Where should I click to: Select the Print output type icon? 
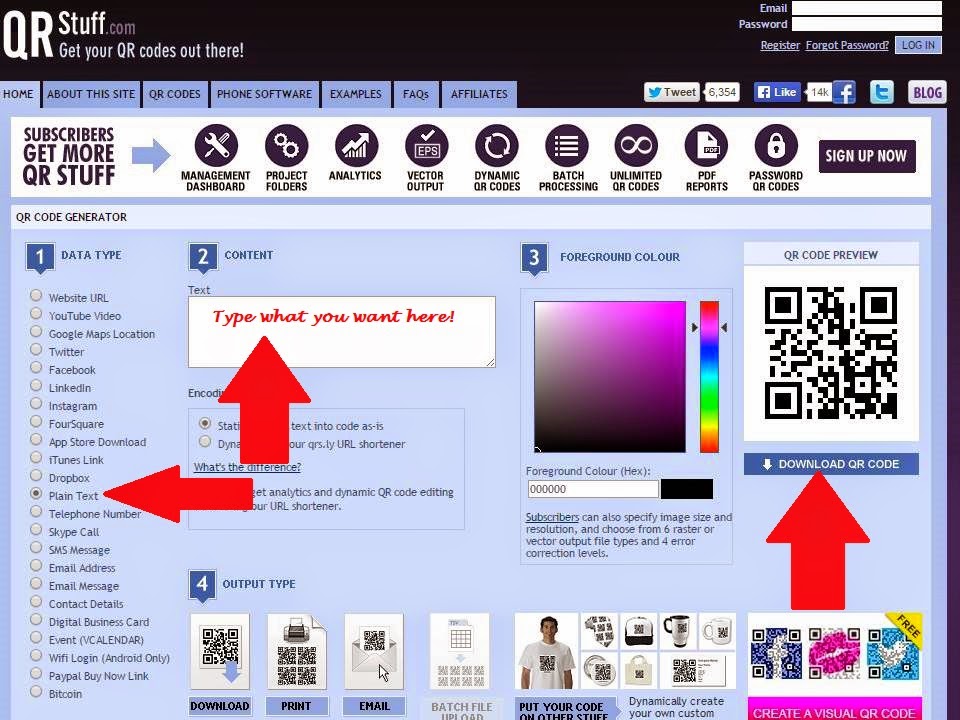296,651
